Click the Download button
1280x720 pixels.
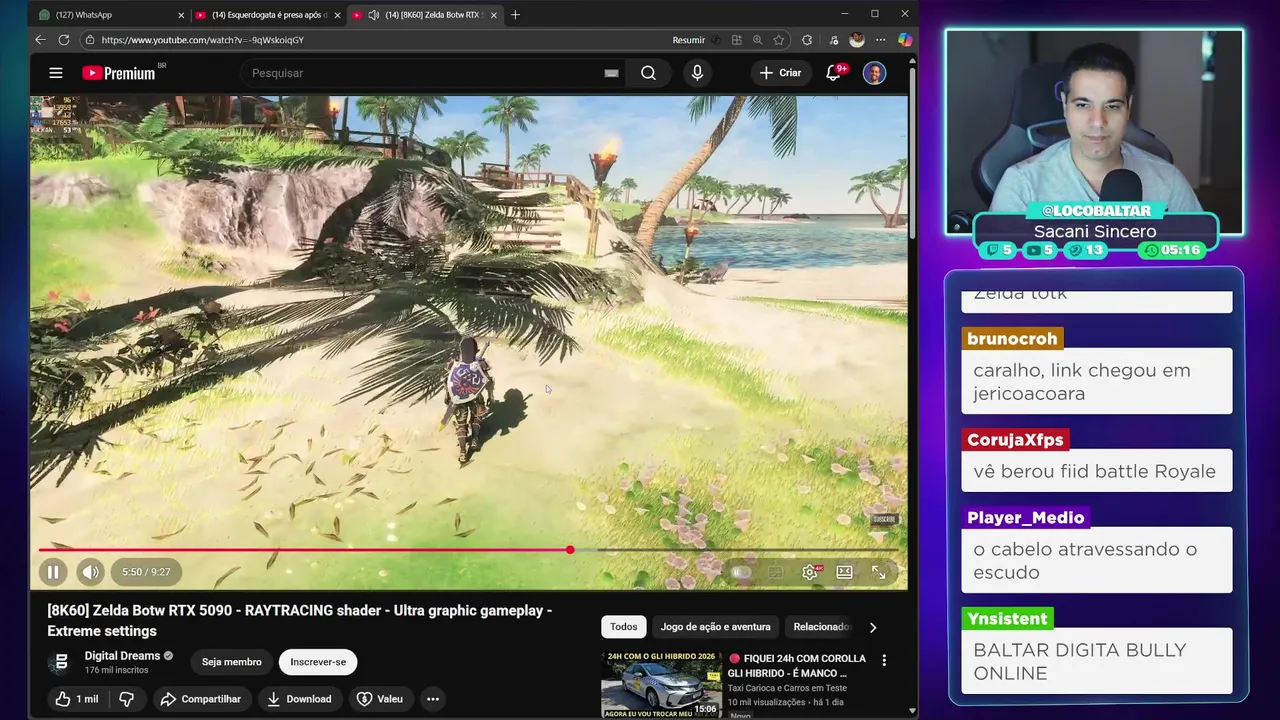299,699
